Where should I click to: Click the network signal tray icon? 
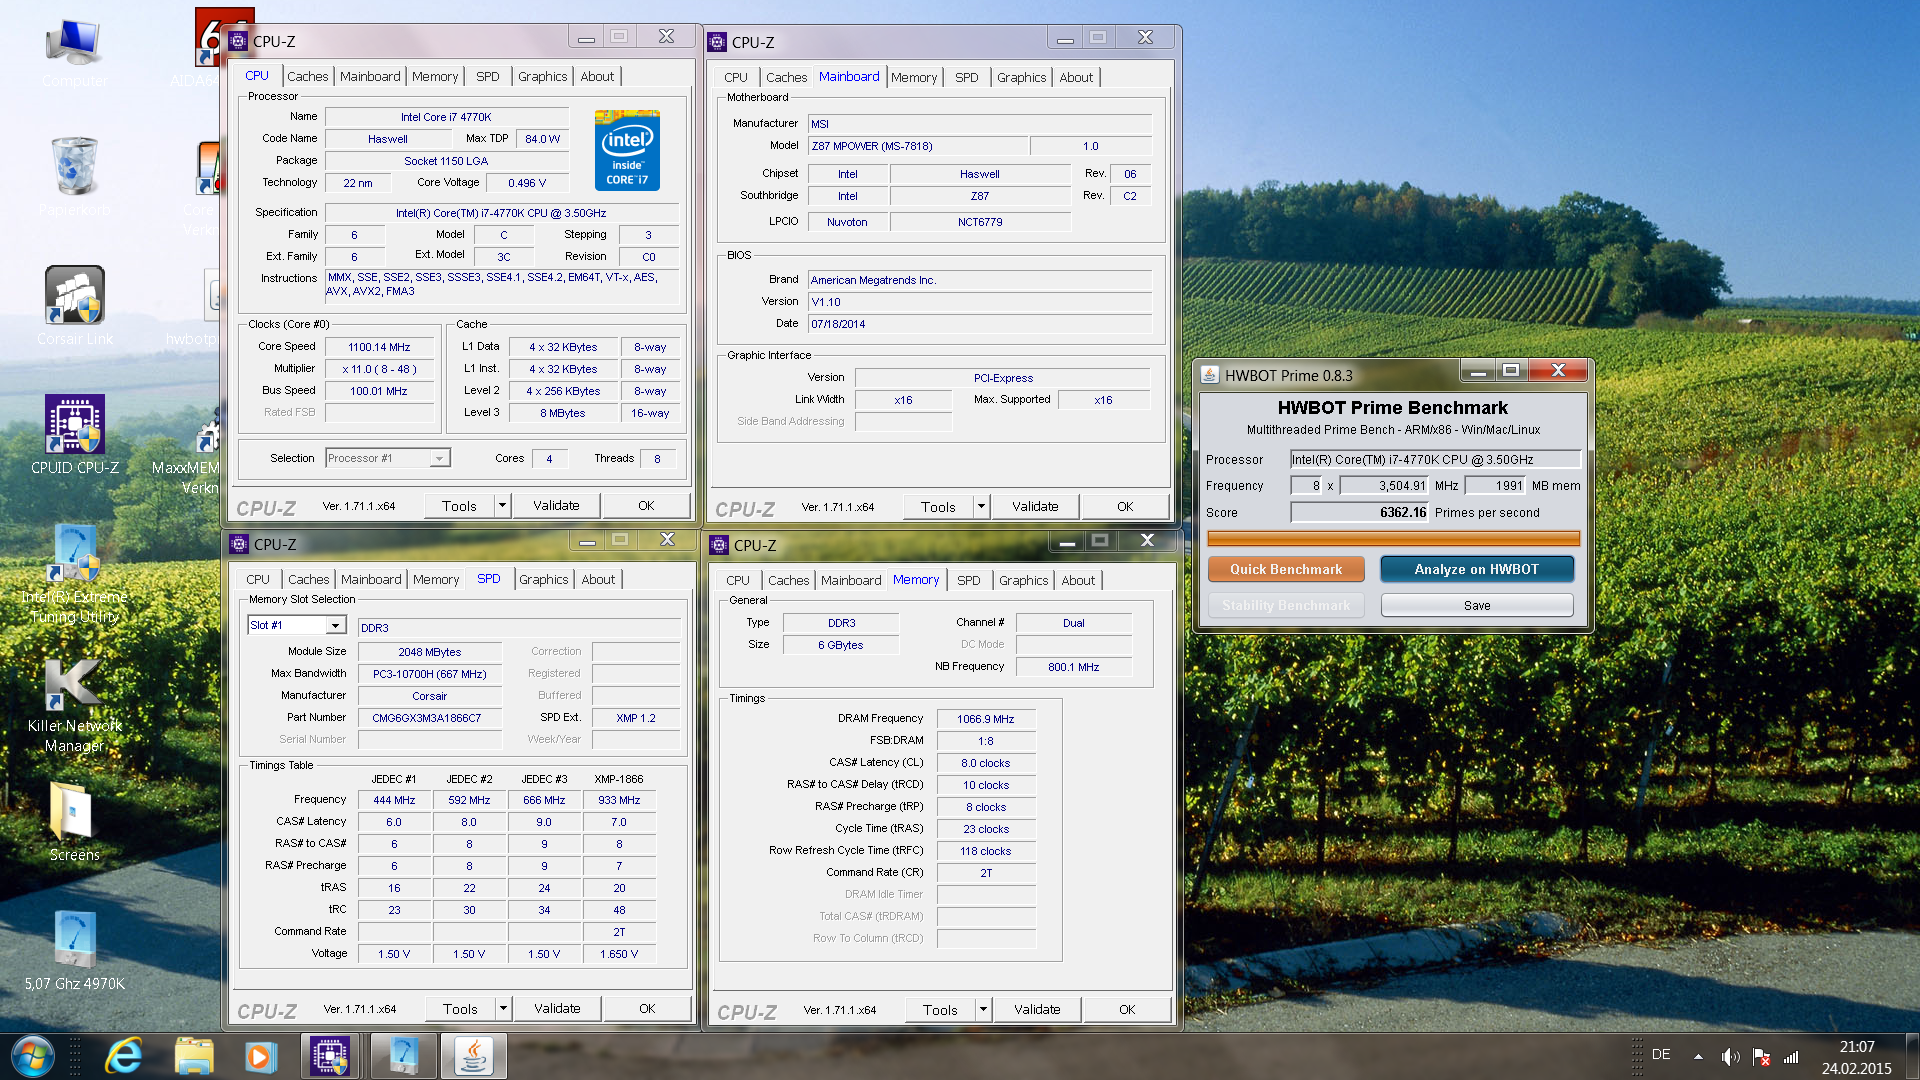[1791, 1057]
